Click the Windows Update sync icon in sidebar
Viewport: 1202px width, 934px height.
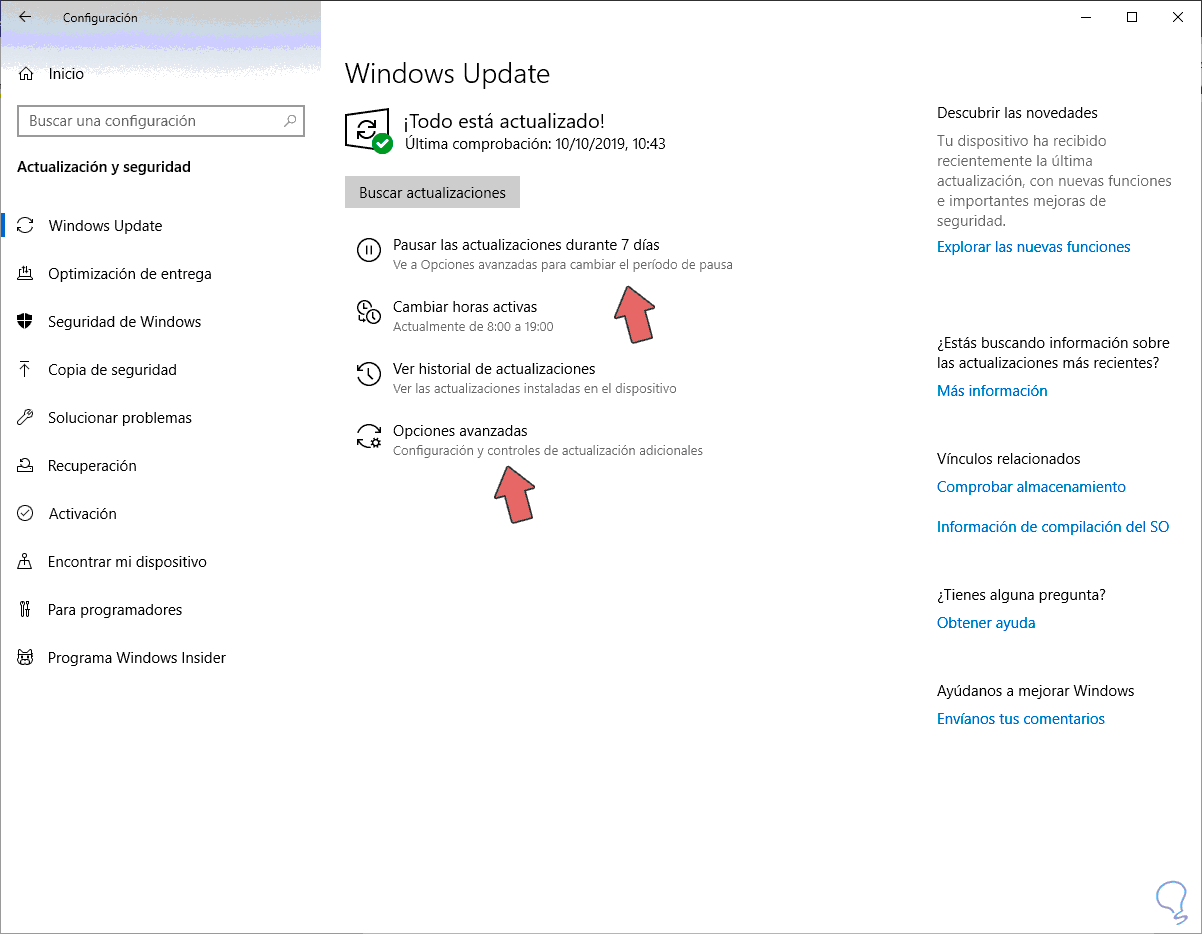point(26,226)
